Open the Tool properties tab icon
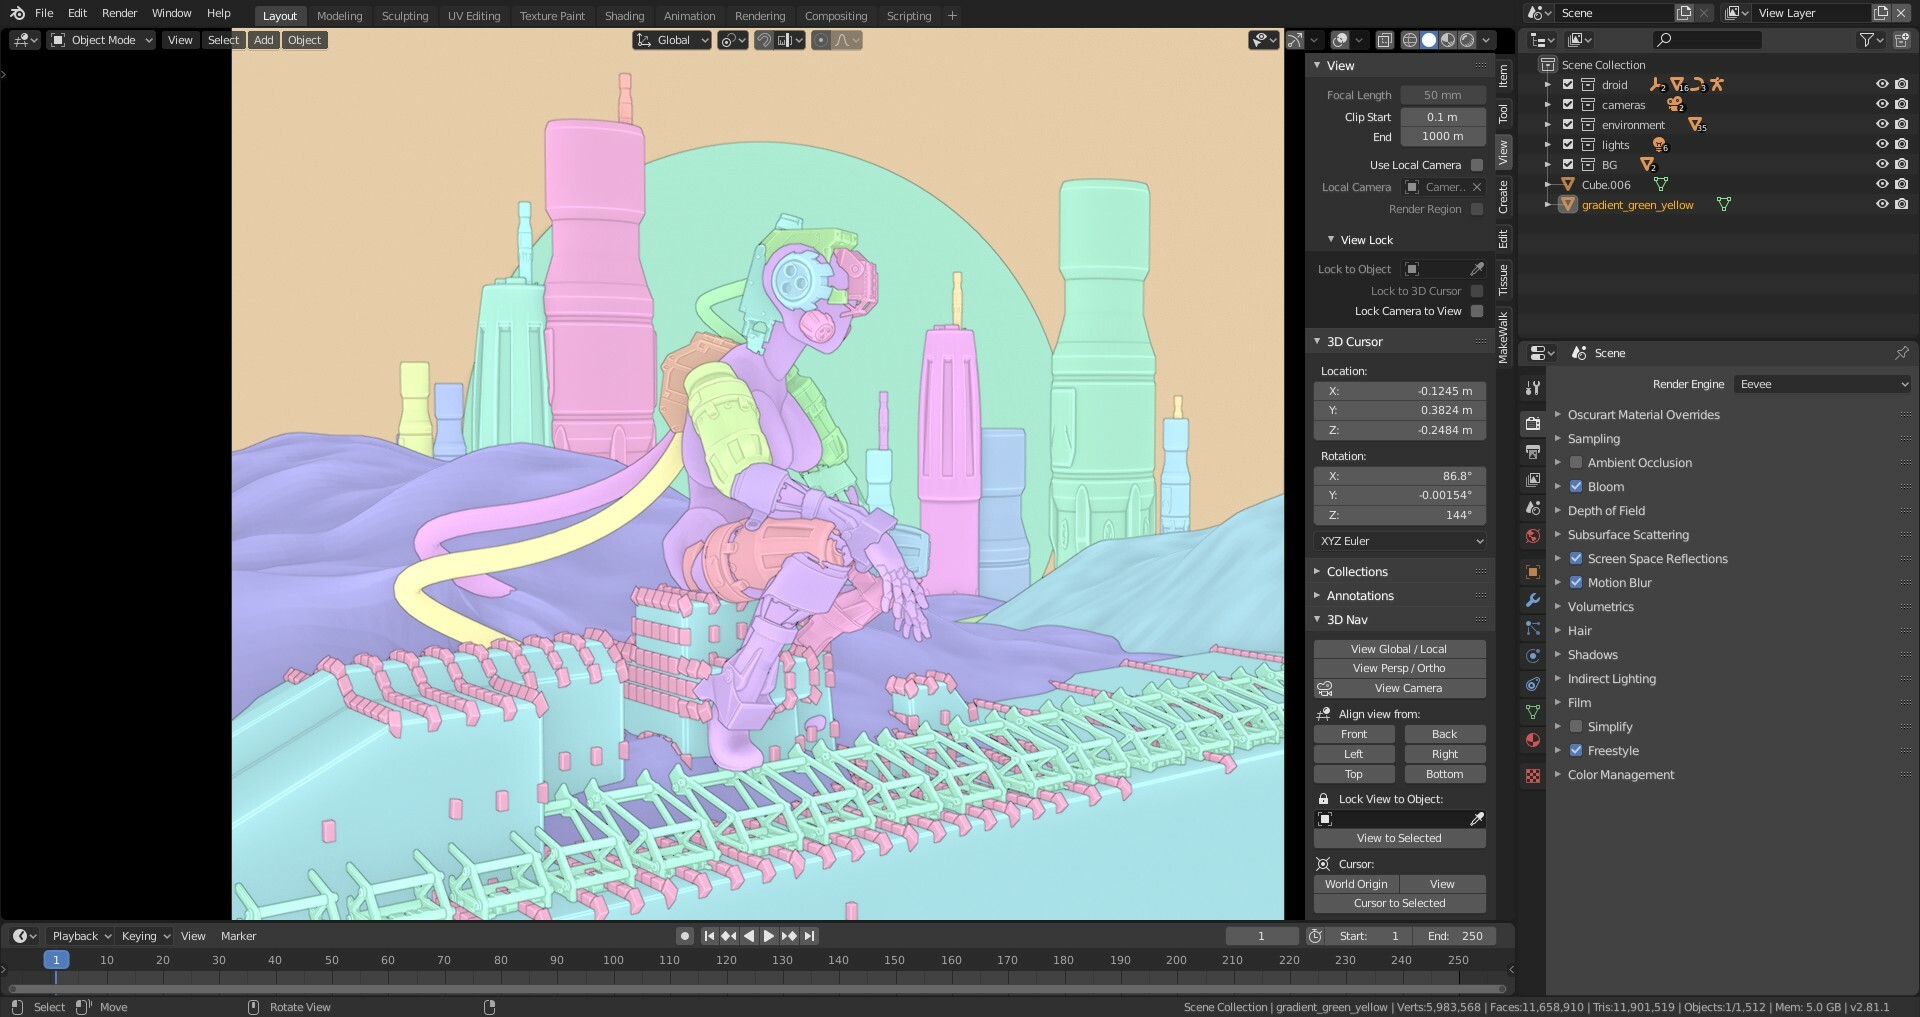The width and height of the screenshot is (1920, 1017). pyautogui.click(x=1532, y=388)
